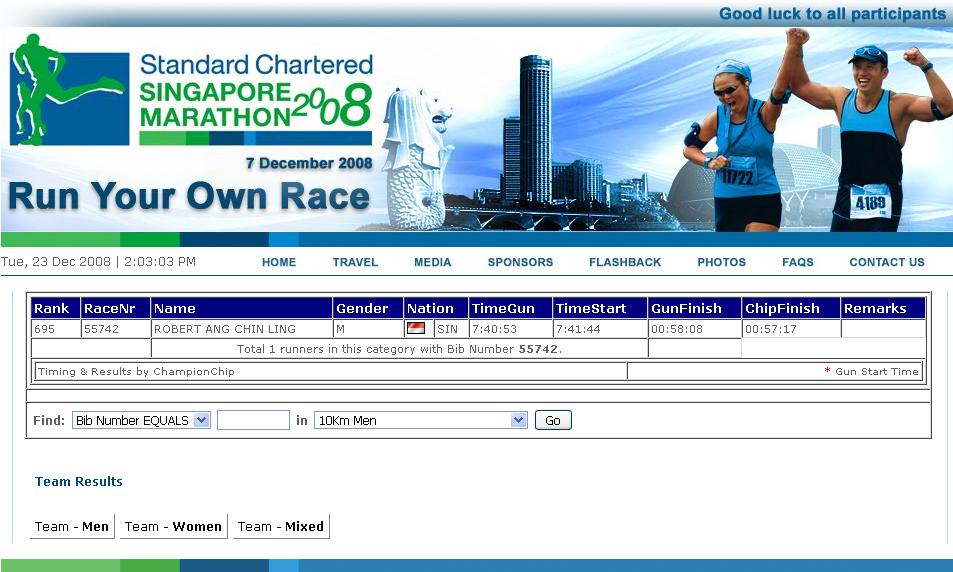Click Timing & Results by ChampionChip text

coord(136,371)
